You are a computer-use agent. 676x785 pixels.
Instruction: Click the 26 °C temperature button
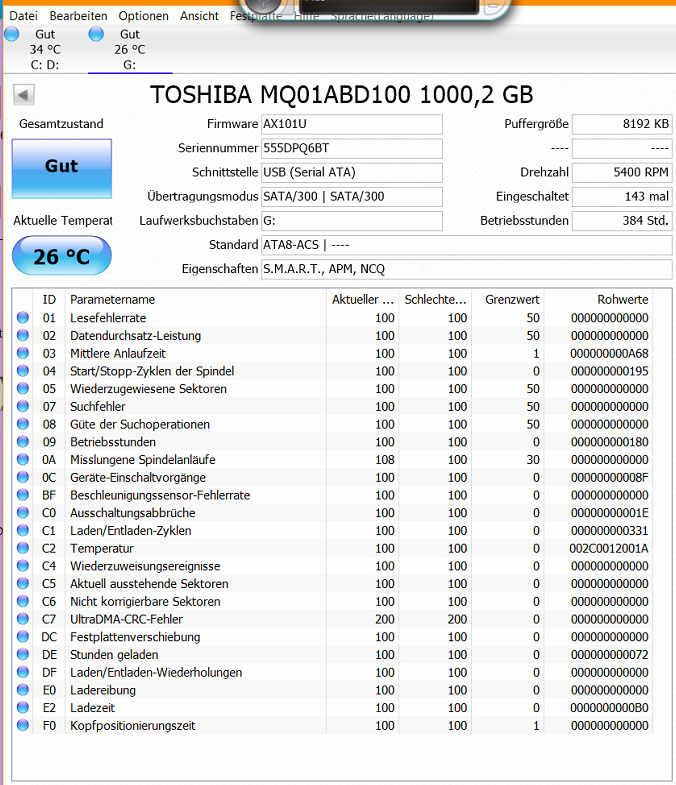pyautogui.click(x=62, y=256)
